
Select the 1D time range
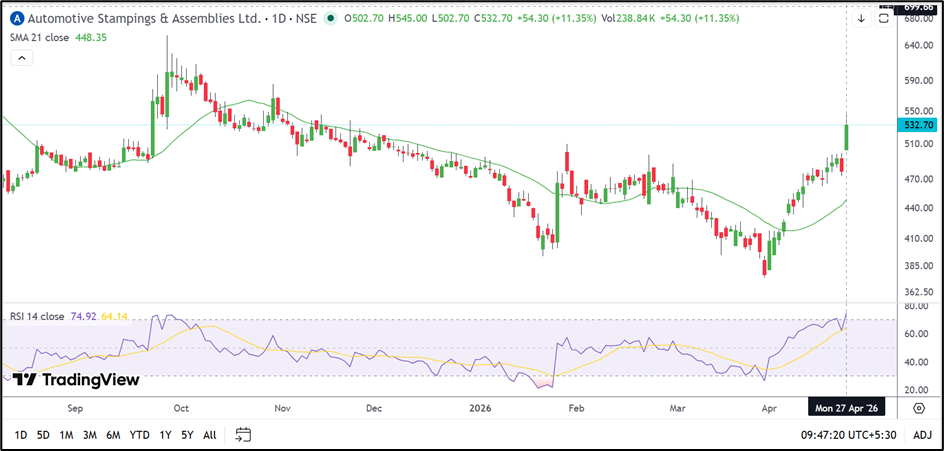coord(19,435)
